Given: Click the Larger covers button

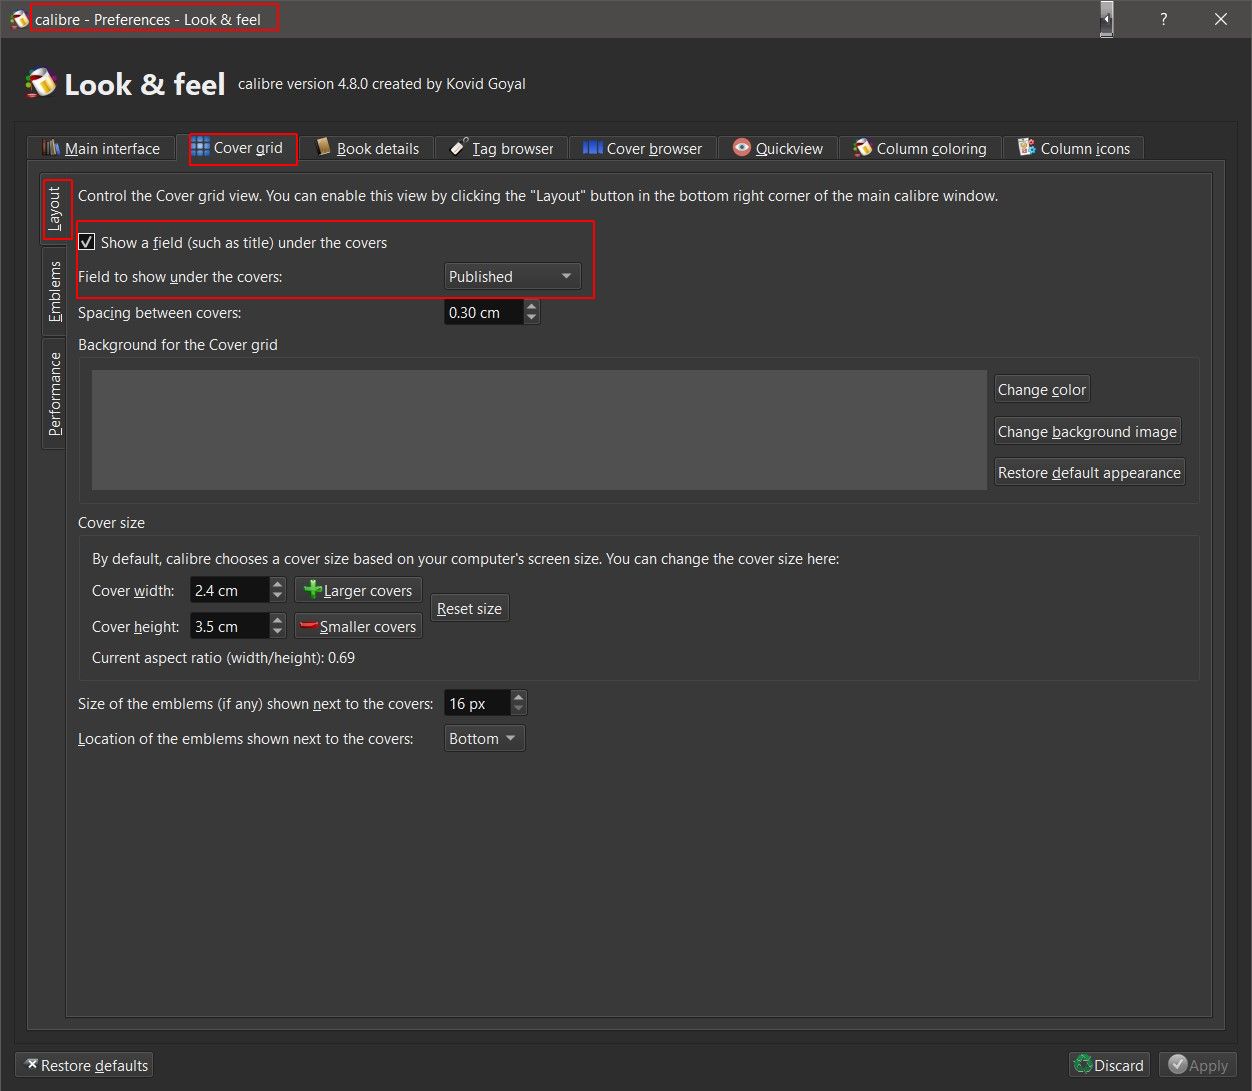Looking at the screenshot, I should [x=358, y=590].
